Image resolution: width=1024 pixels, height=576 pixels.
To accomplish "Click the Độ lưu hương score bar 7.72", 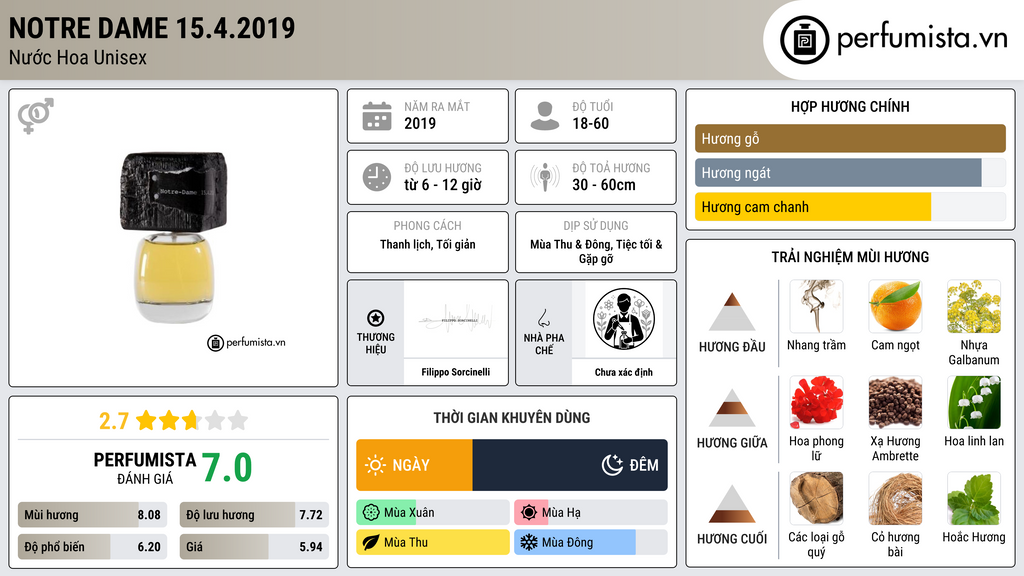I will click(254, 515).
